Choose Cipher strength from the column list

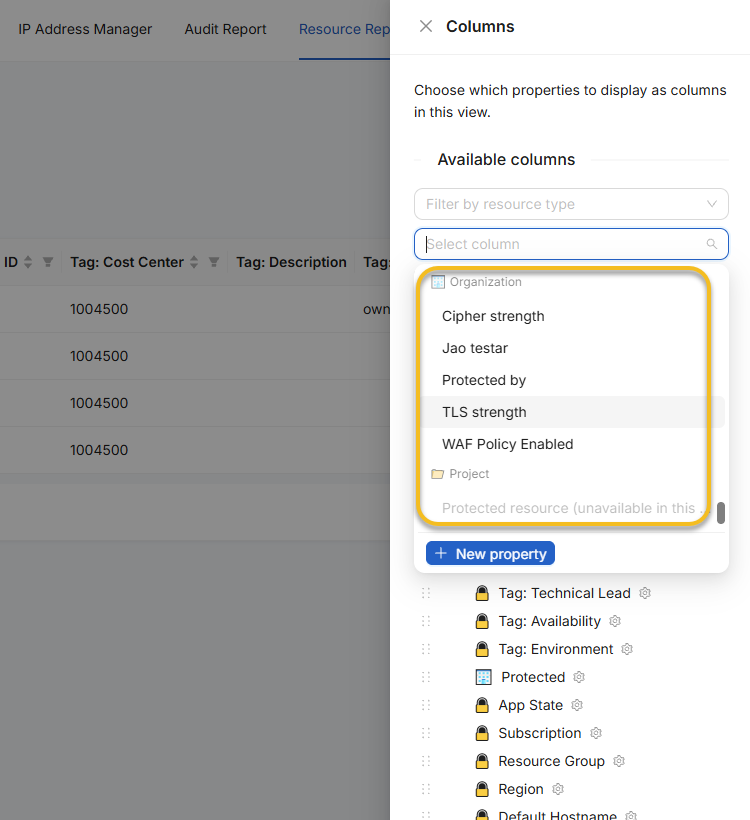(573, 316)
